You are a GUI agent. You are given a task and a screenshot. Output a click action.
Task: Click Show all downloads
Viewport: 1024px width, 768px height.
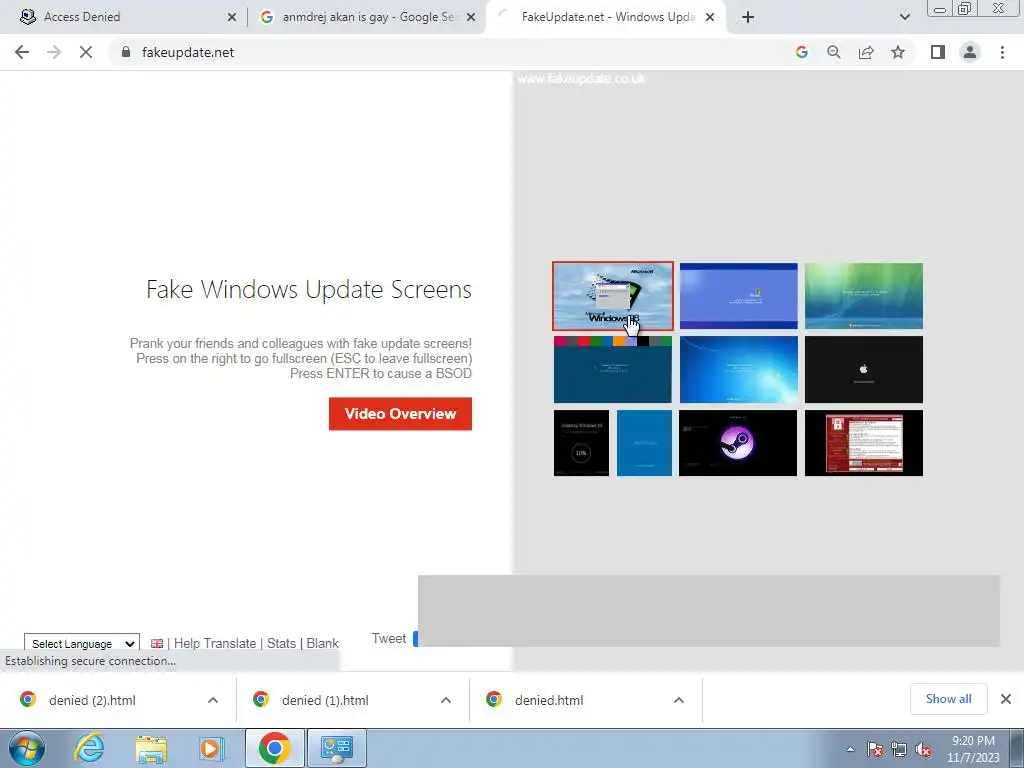948,699
